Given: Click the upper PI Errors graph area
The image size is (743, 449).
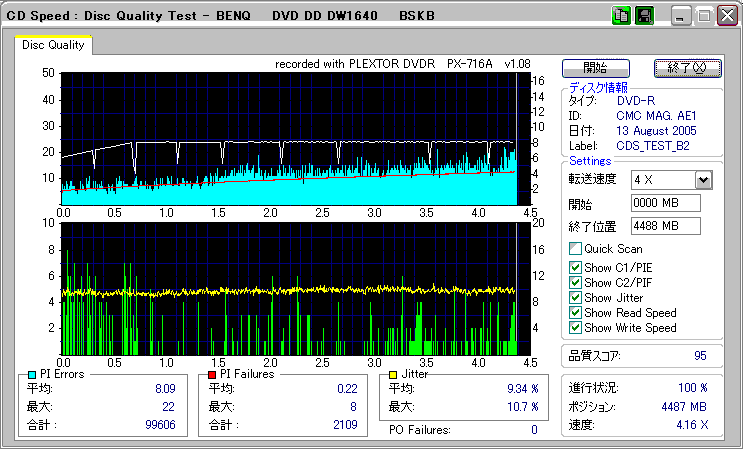Looking at the screenshot, I should (290, 138).
